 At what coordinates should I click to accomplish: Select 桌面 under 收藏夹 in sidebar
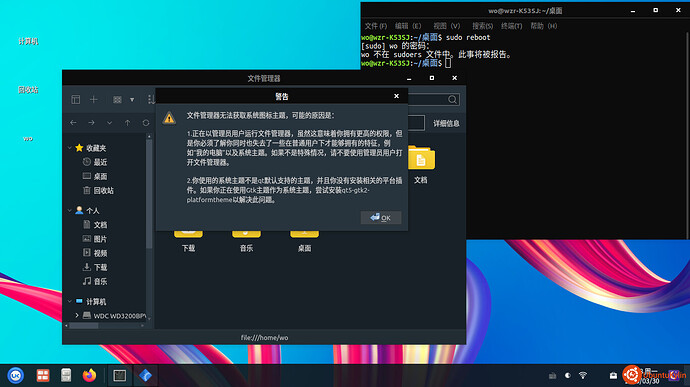tap(100, 177)
